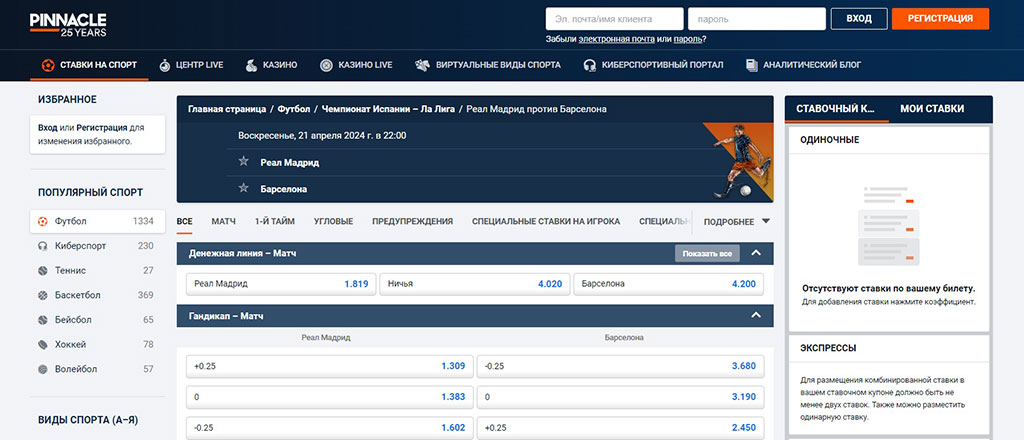Go to the Футбол breadcrumb
Screen dimensions: 1024x440
294,109
